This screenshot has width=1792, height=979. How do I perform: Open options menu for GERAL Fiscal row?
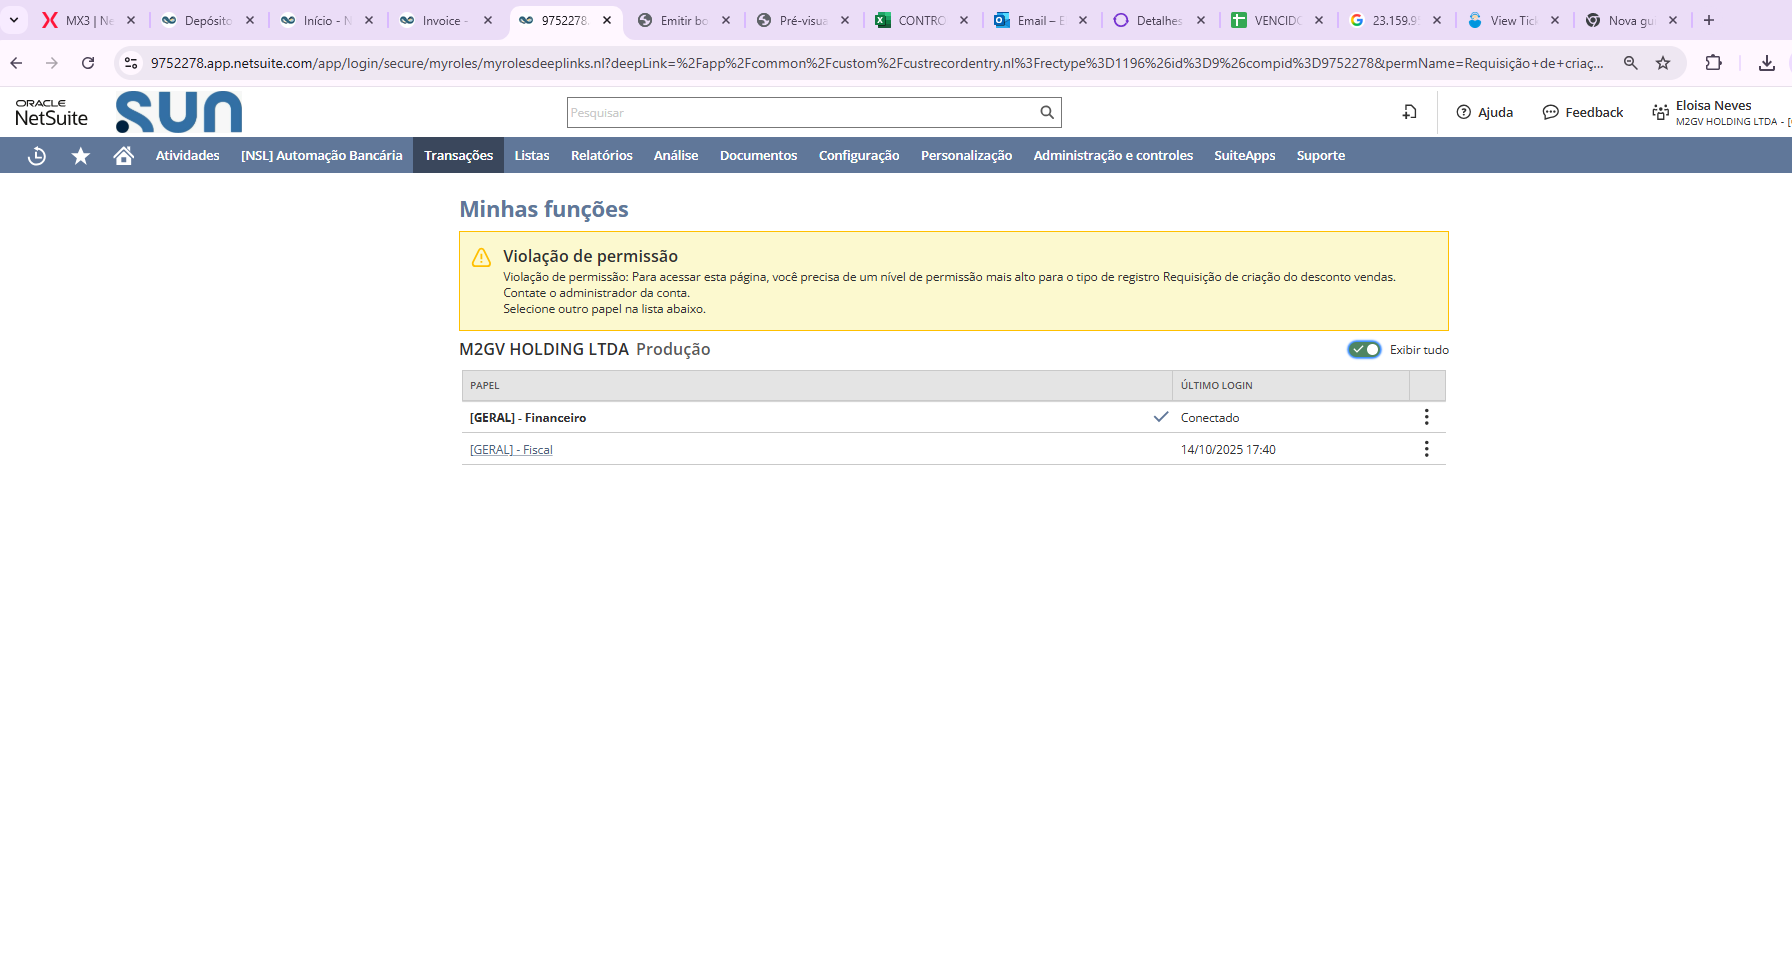1426,449
